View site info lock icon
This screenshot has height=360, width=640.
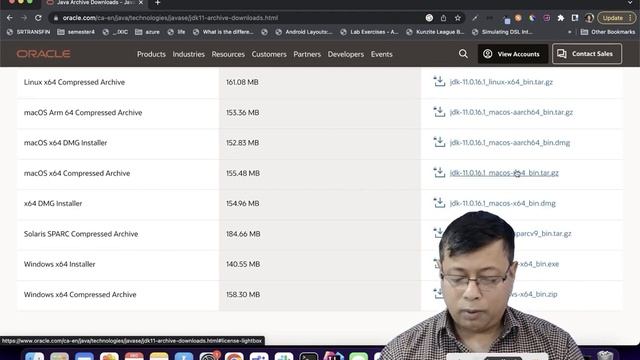click(x=56, y=18)
